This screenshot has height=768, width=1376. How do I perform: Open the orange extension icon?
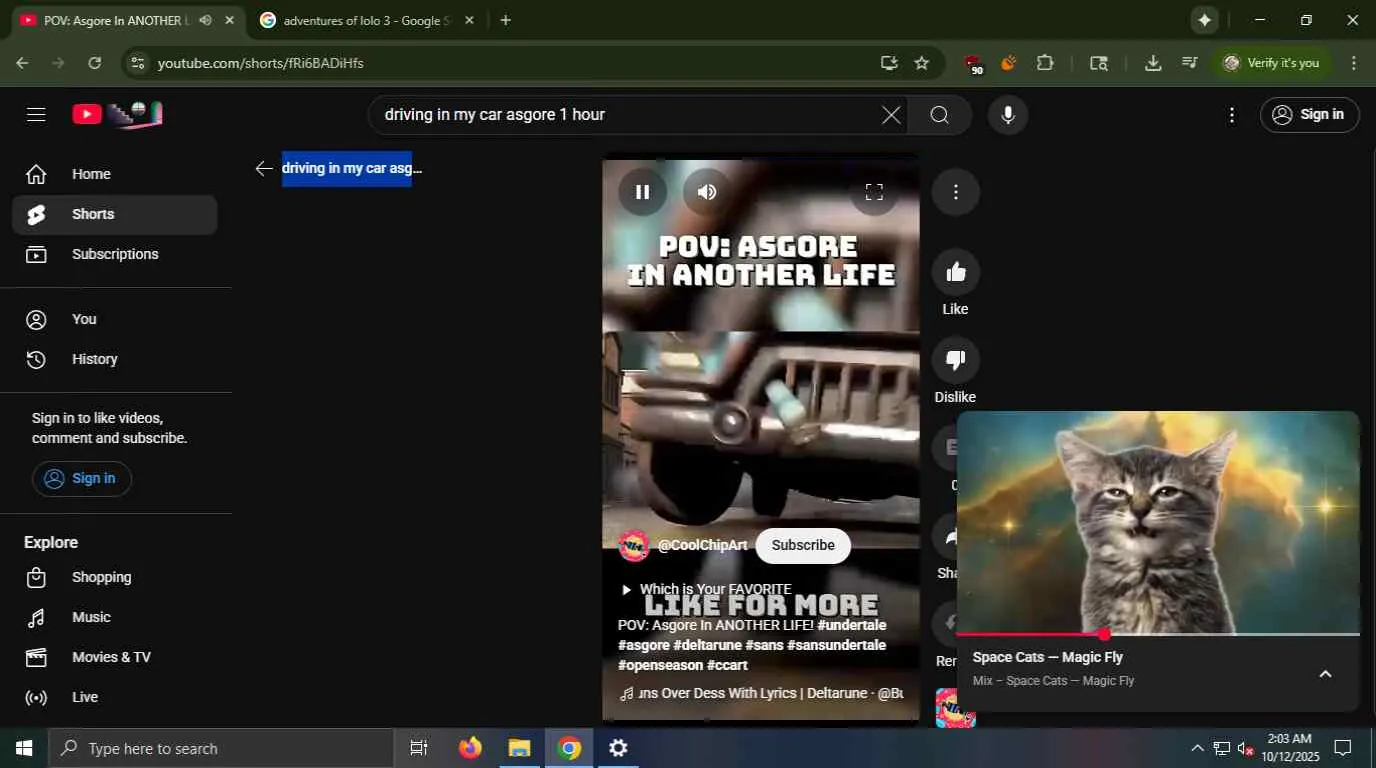tap(1009, 63)
